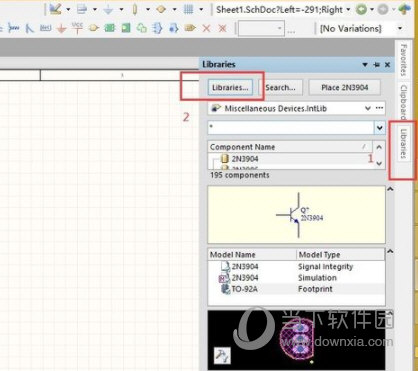Switch to the Clipboard side tab
Image resolution: width=418 pixels, height=371 pixels.
click(x=404, y=102)
